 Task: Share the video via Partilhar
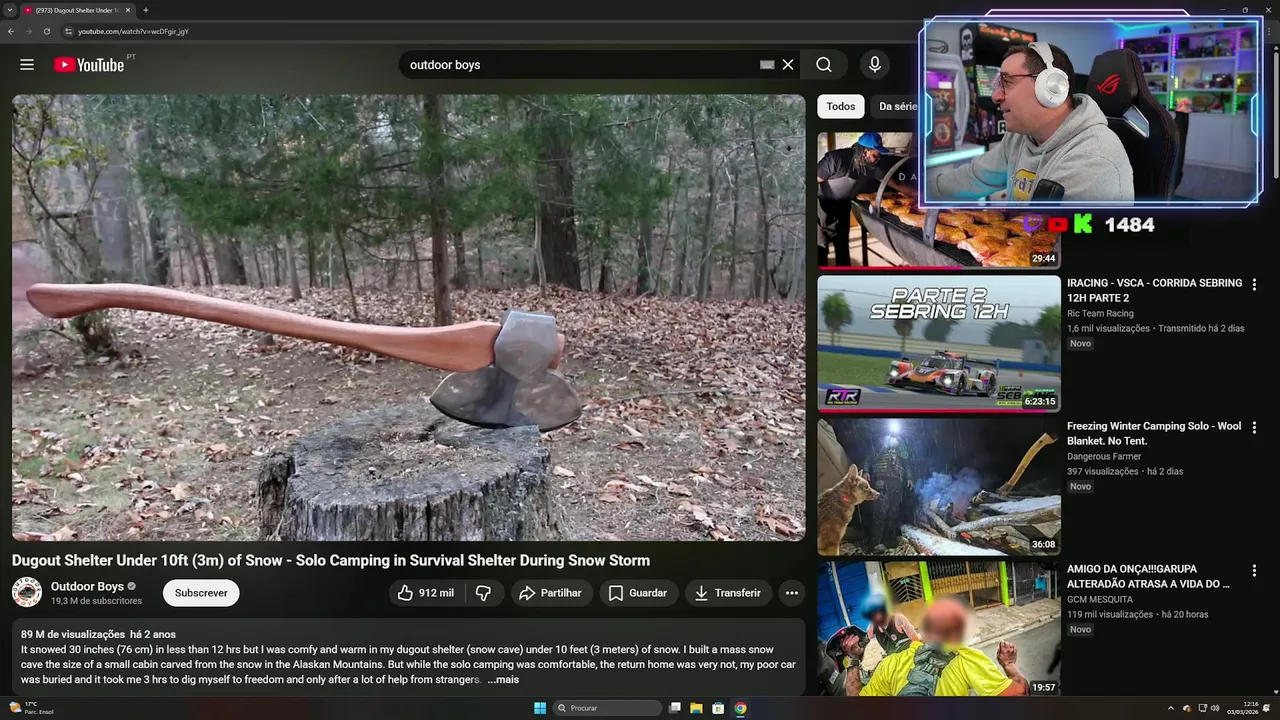click(550, 593)
